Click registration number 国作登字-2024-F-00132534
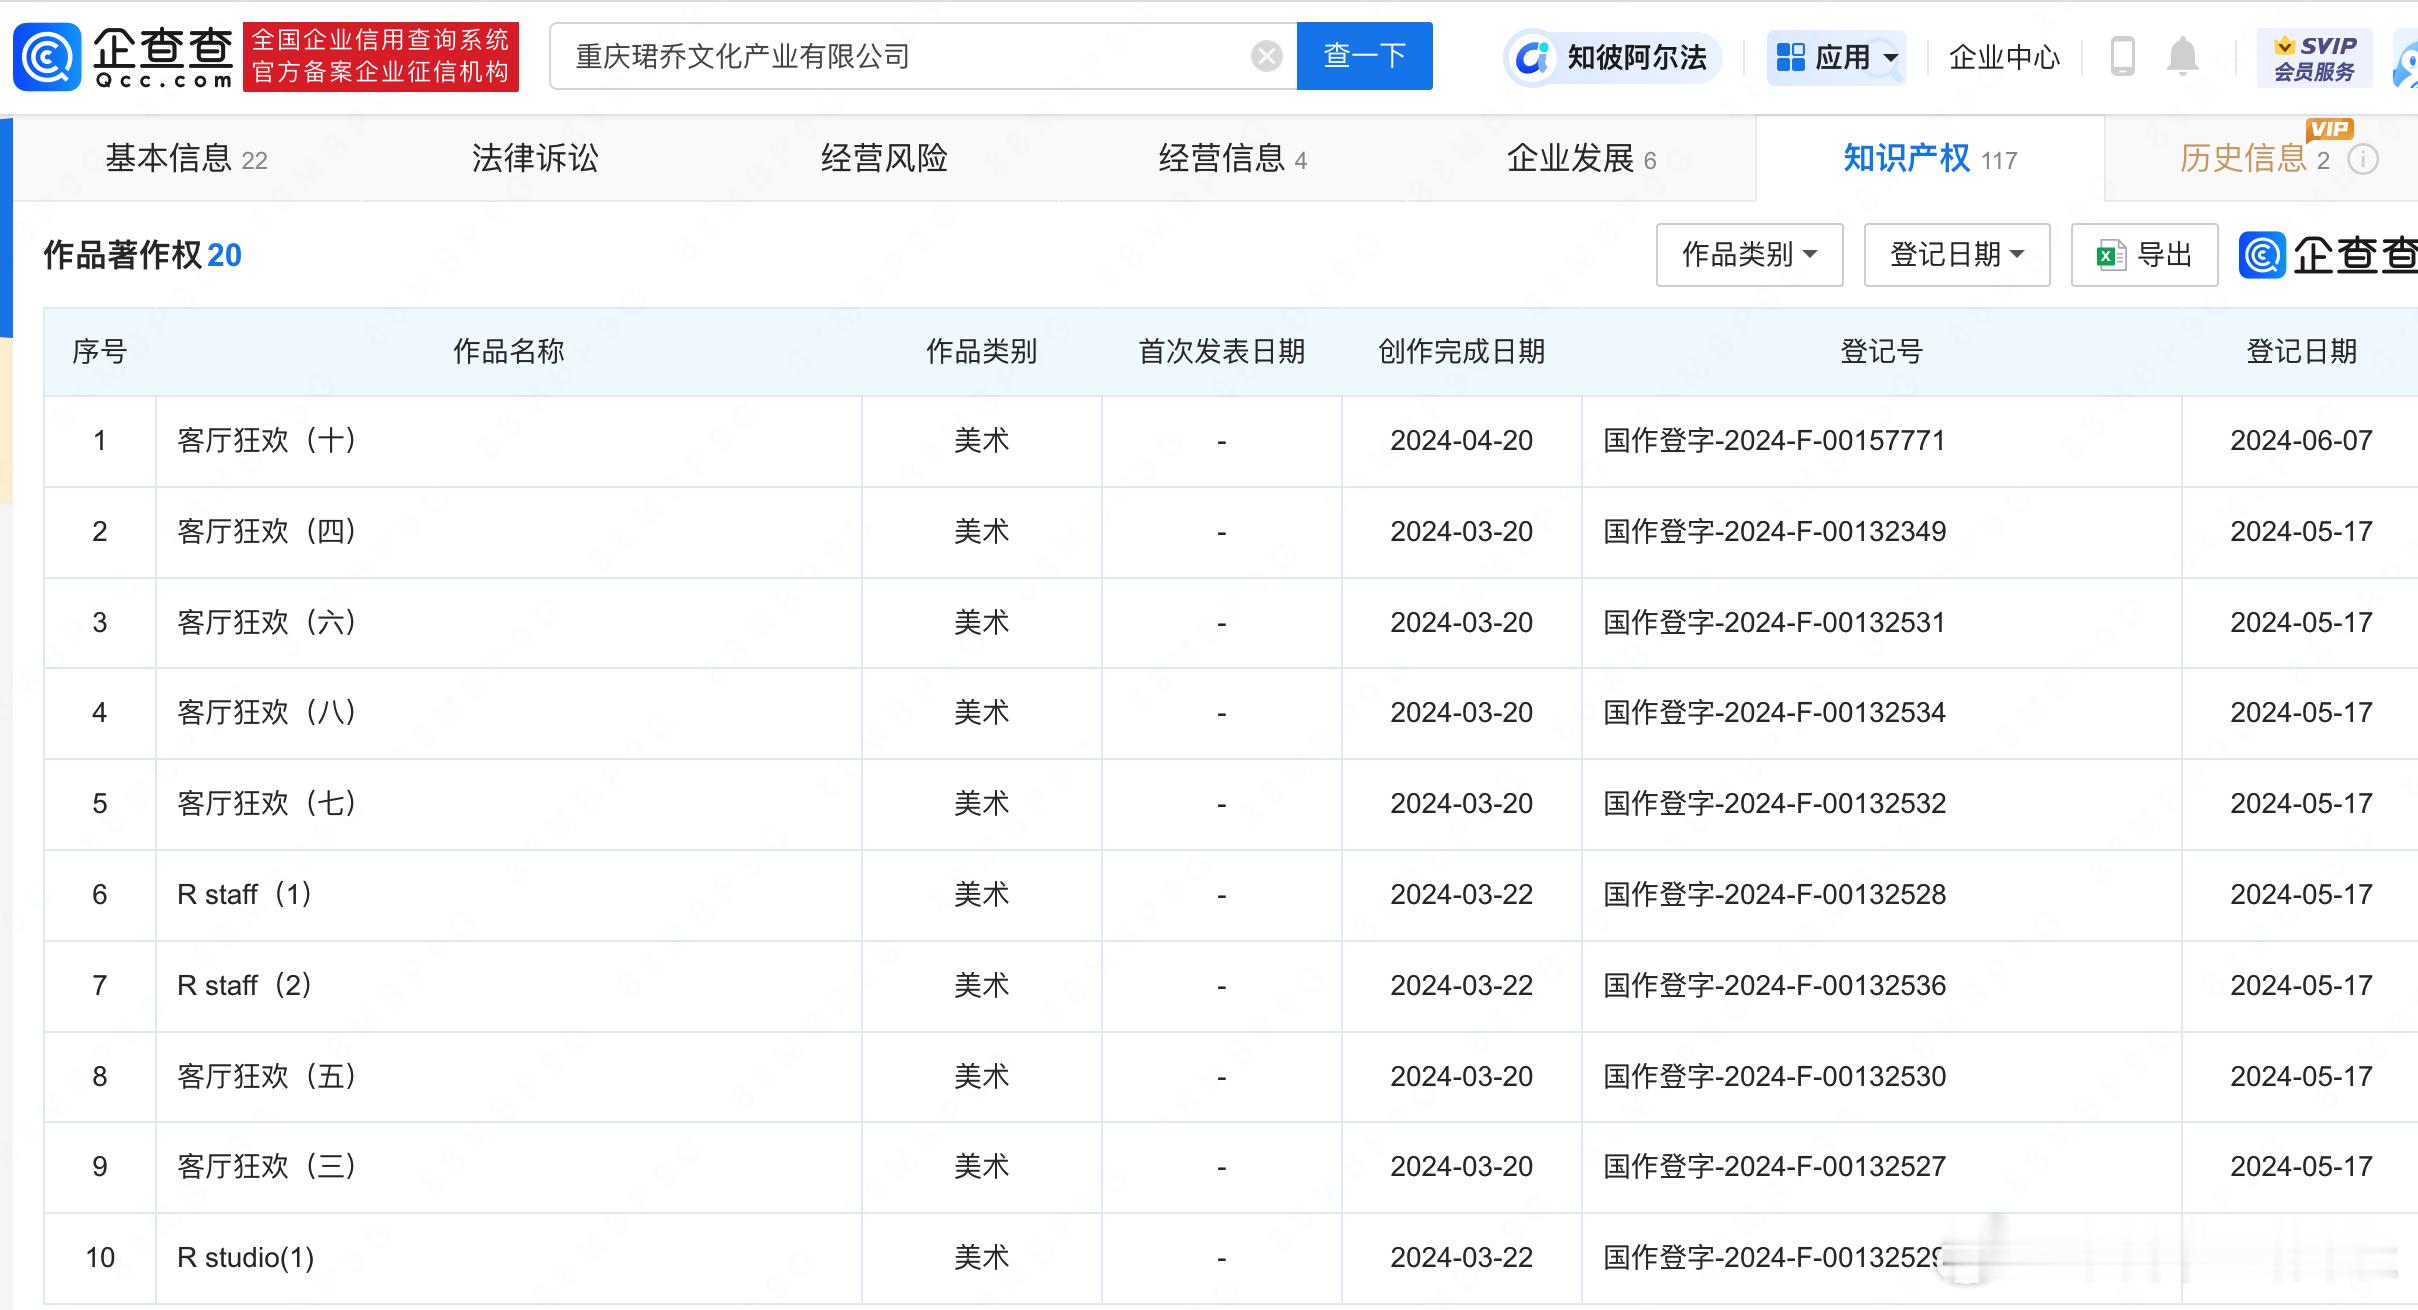Viewport: 2418px width, 1310px height. coord(1774,713)
